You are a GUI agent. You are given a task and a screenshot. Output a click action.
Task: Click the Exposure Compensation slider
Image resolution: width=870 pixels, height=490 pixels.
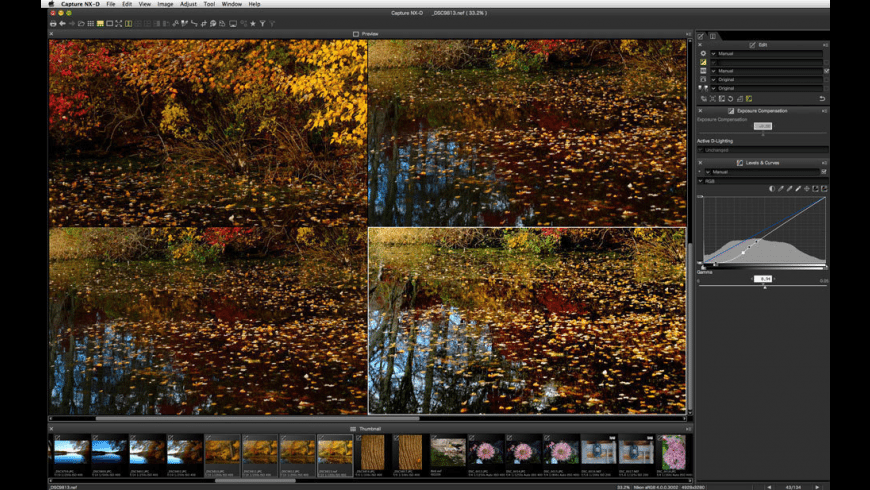tap(762, 133)
